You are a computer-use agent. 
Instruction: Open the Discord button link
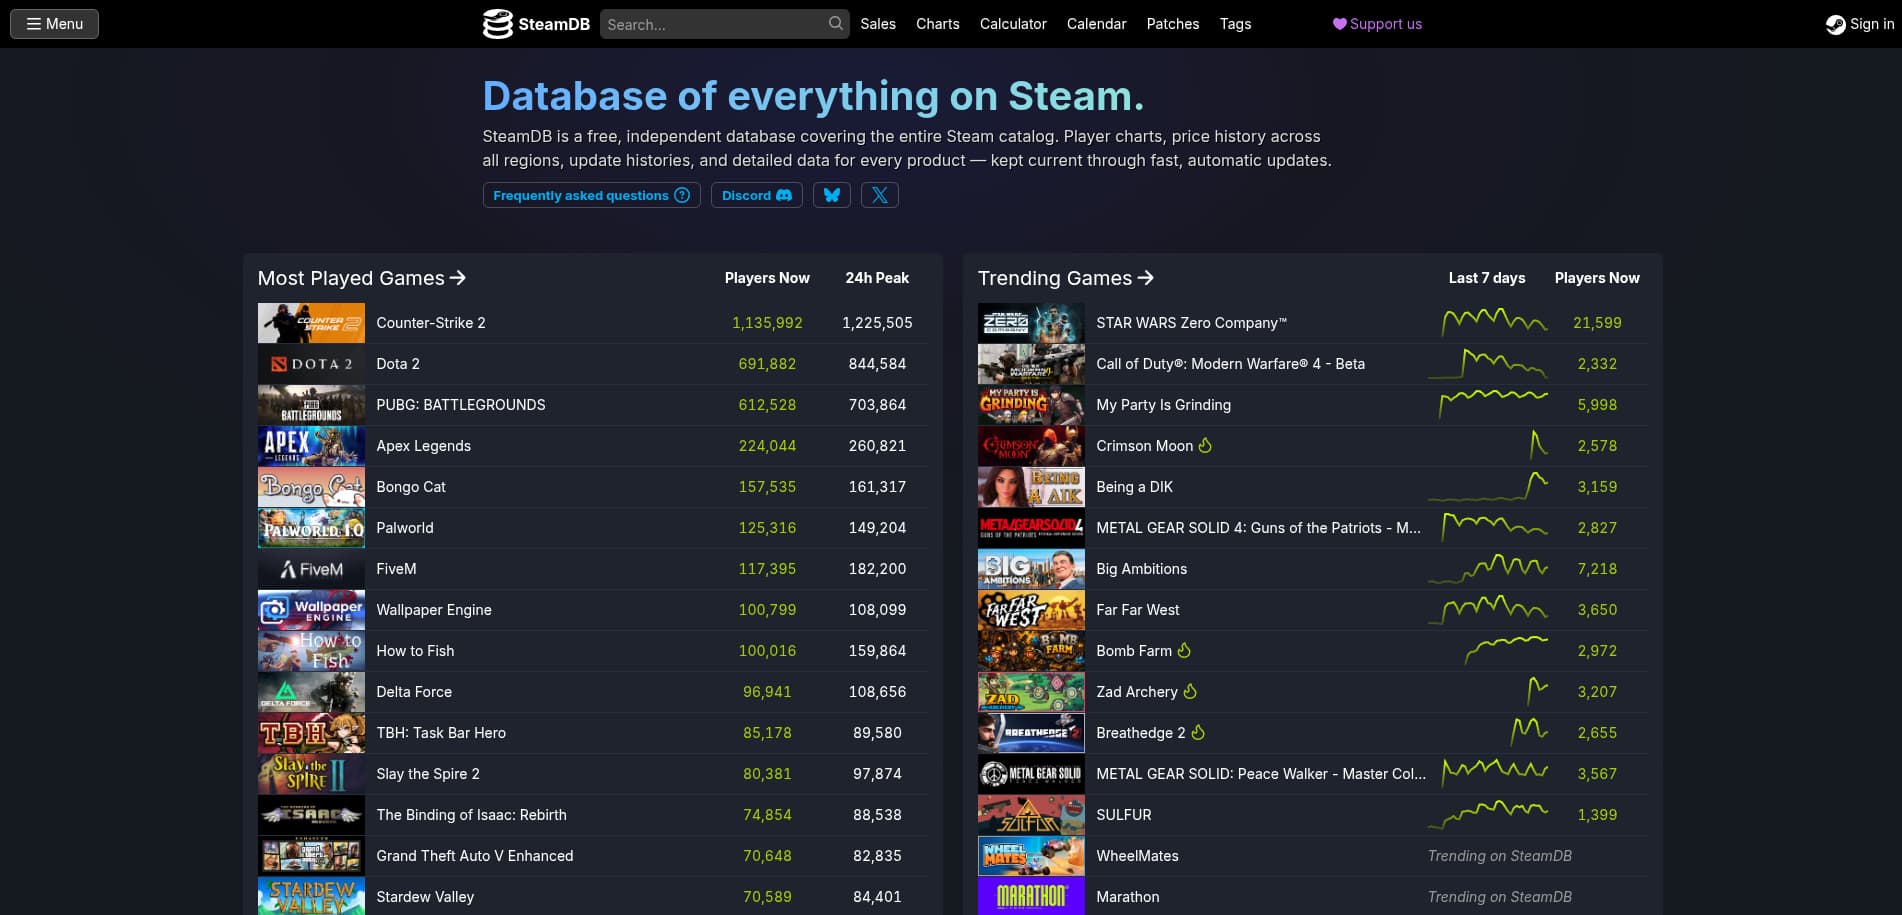point(756,195)
